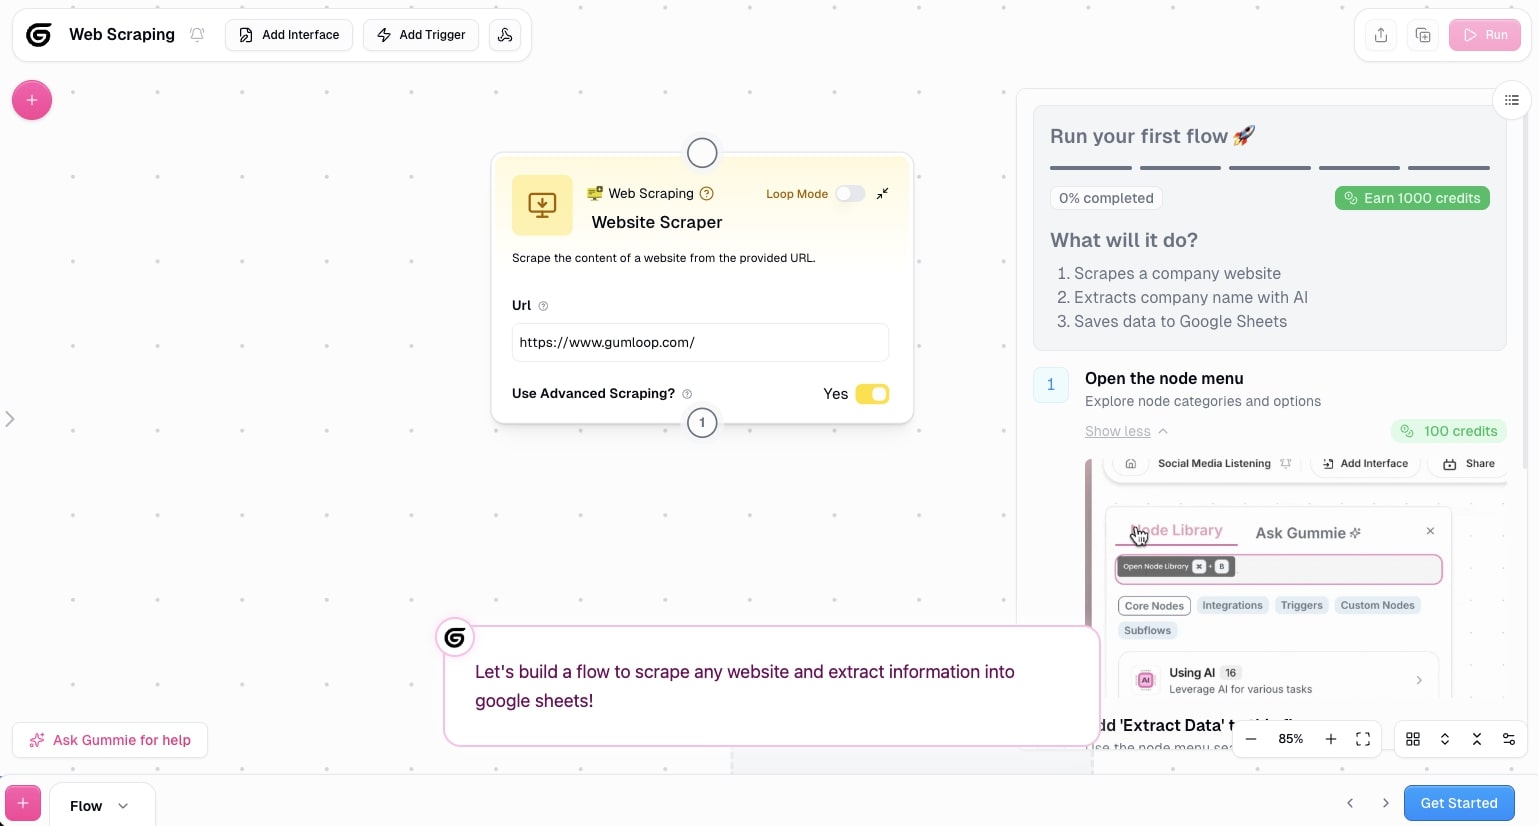This screenshot has height=826, width=1538.
Task: Click the auto-layout grid icon
Action: [x=1413, y=739]
